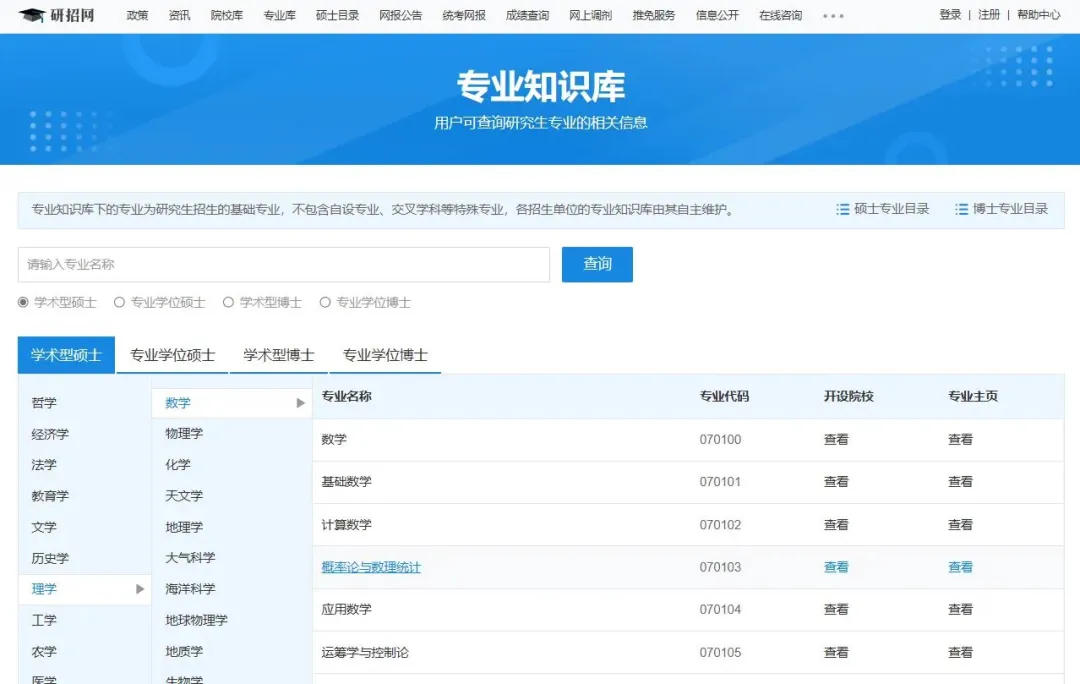Select the 化学 subcategory
The image size is (1080, 684).
[178, 465]
